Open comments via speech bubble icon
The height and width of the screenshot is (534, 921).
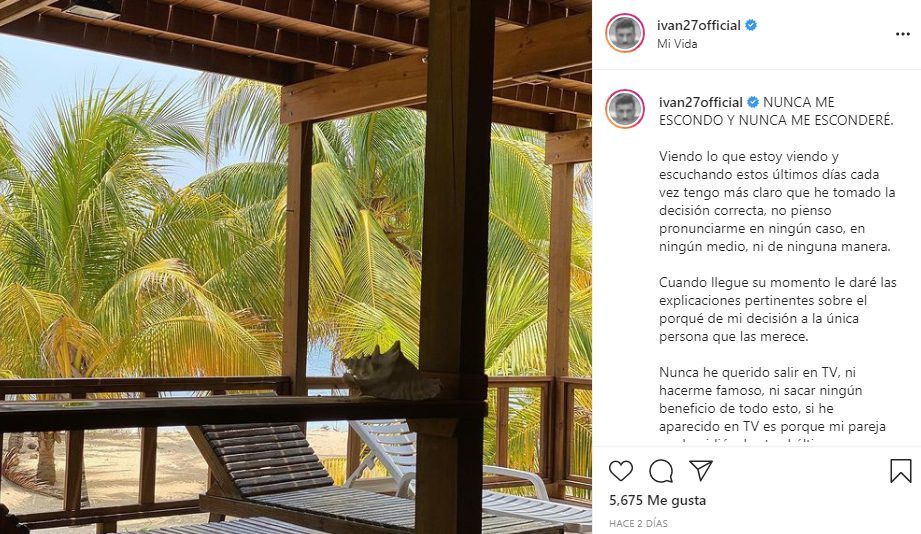click(x=661, y=471)
